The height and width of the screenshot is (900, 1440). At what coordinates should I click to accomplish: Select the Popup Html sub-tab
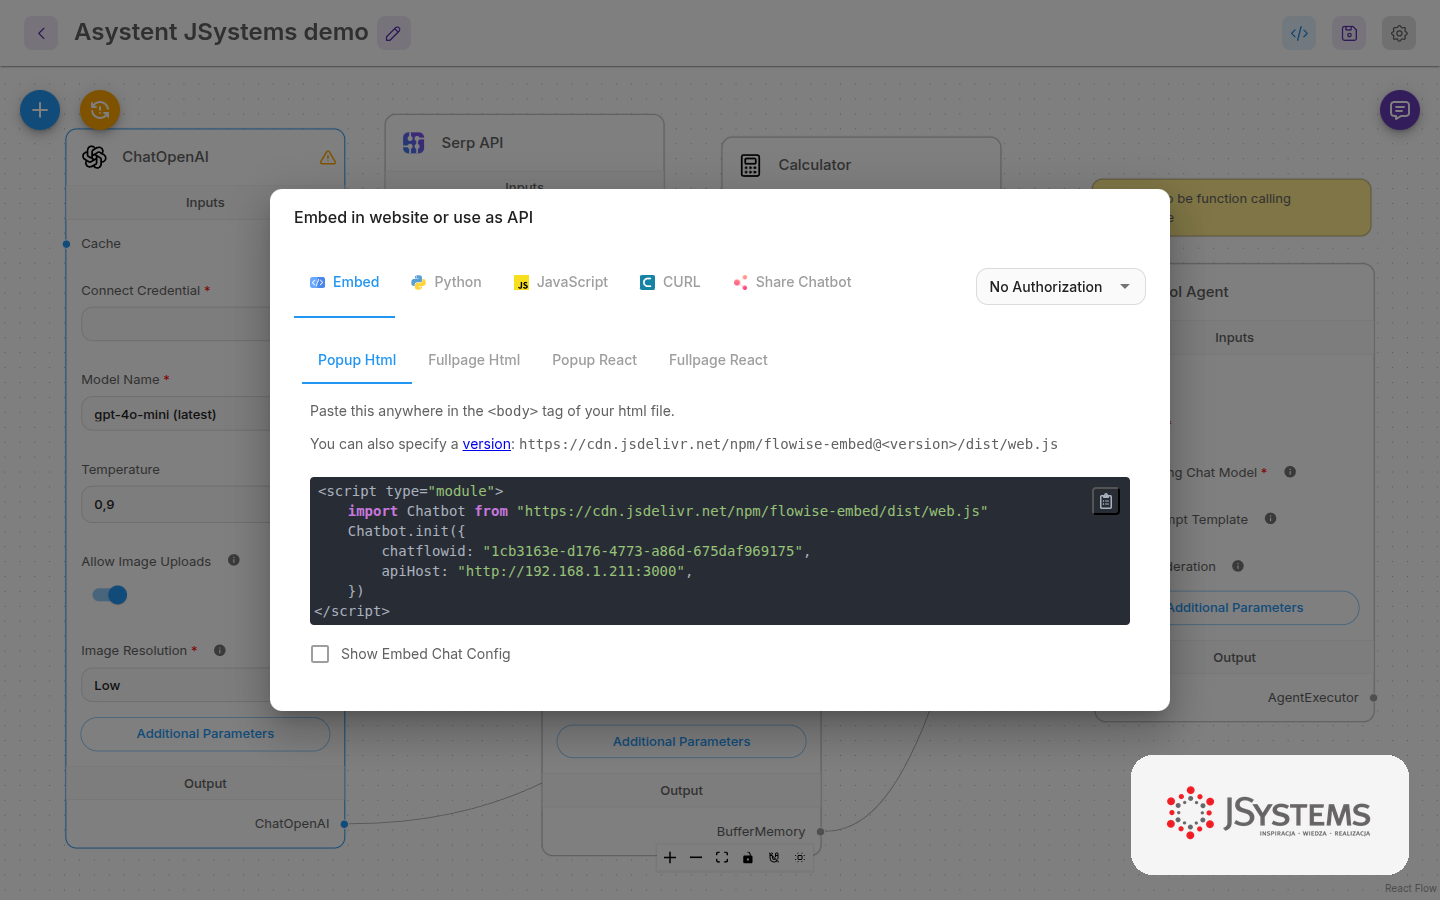[x=357, y=360]
